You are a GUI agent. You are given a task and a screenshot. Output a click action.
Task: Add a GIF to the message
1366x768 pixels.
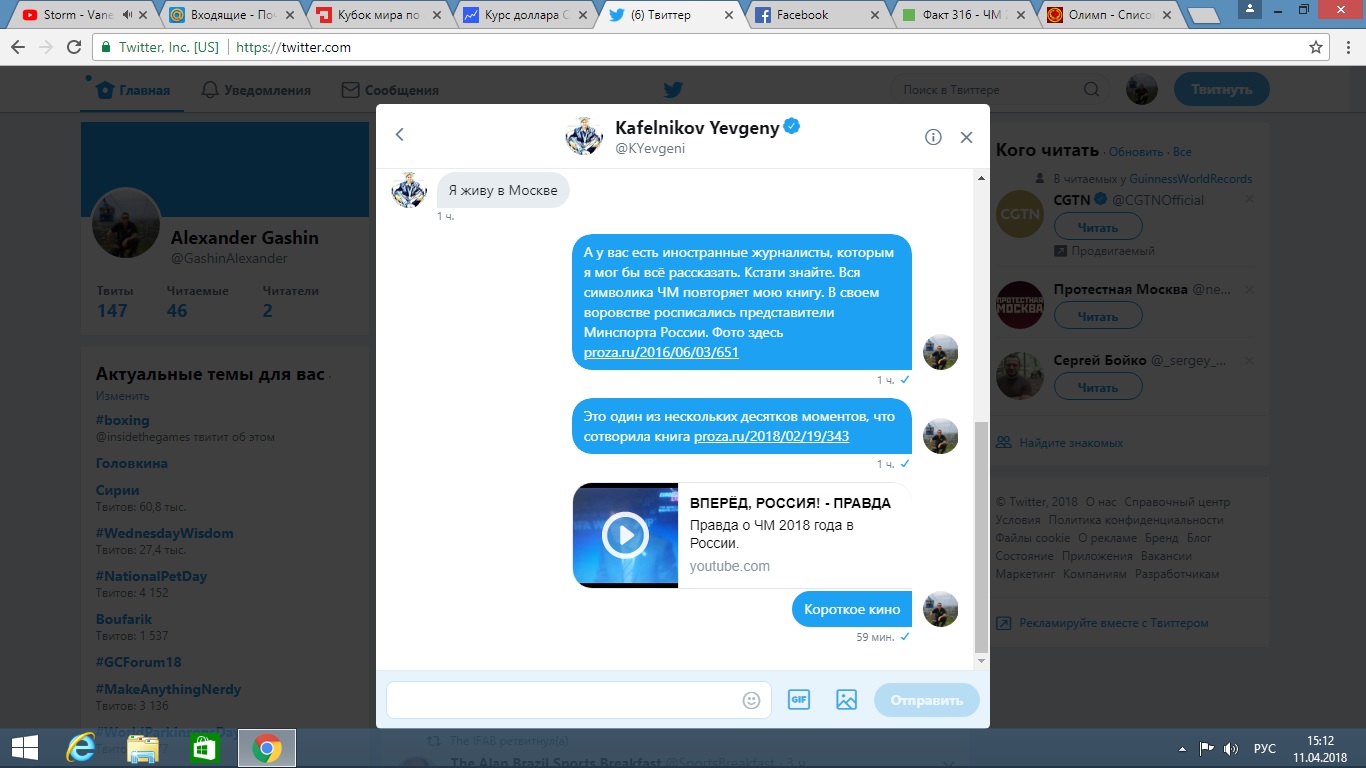point(798,700)
